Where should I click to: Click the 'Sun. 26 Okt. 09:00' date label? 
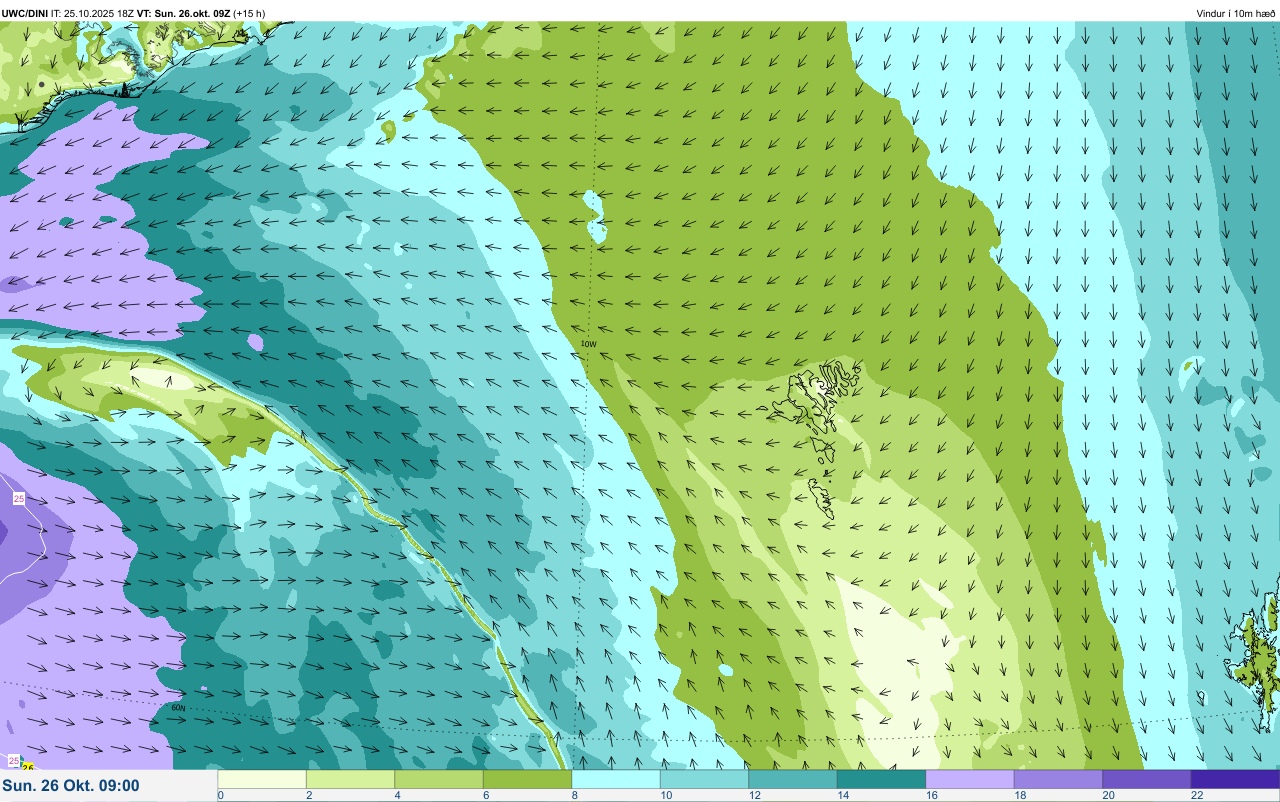pyautogui.click(x=72, y=786)
